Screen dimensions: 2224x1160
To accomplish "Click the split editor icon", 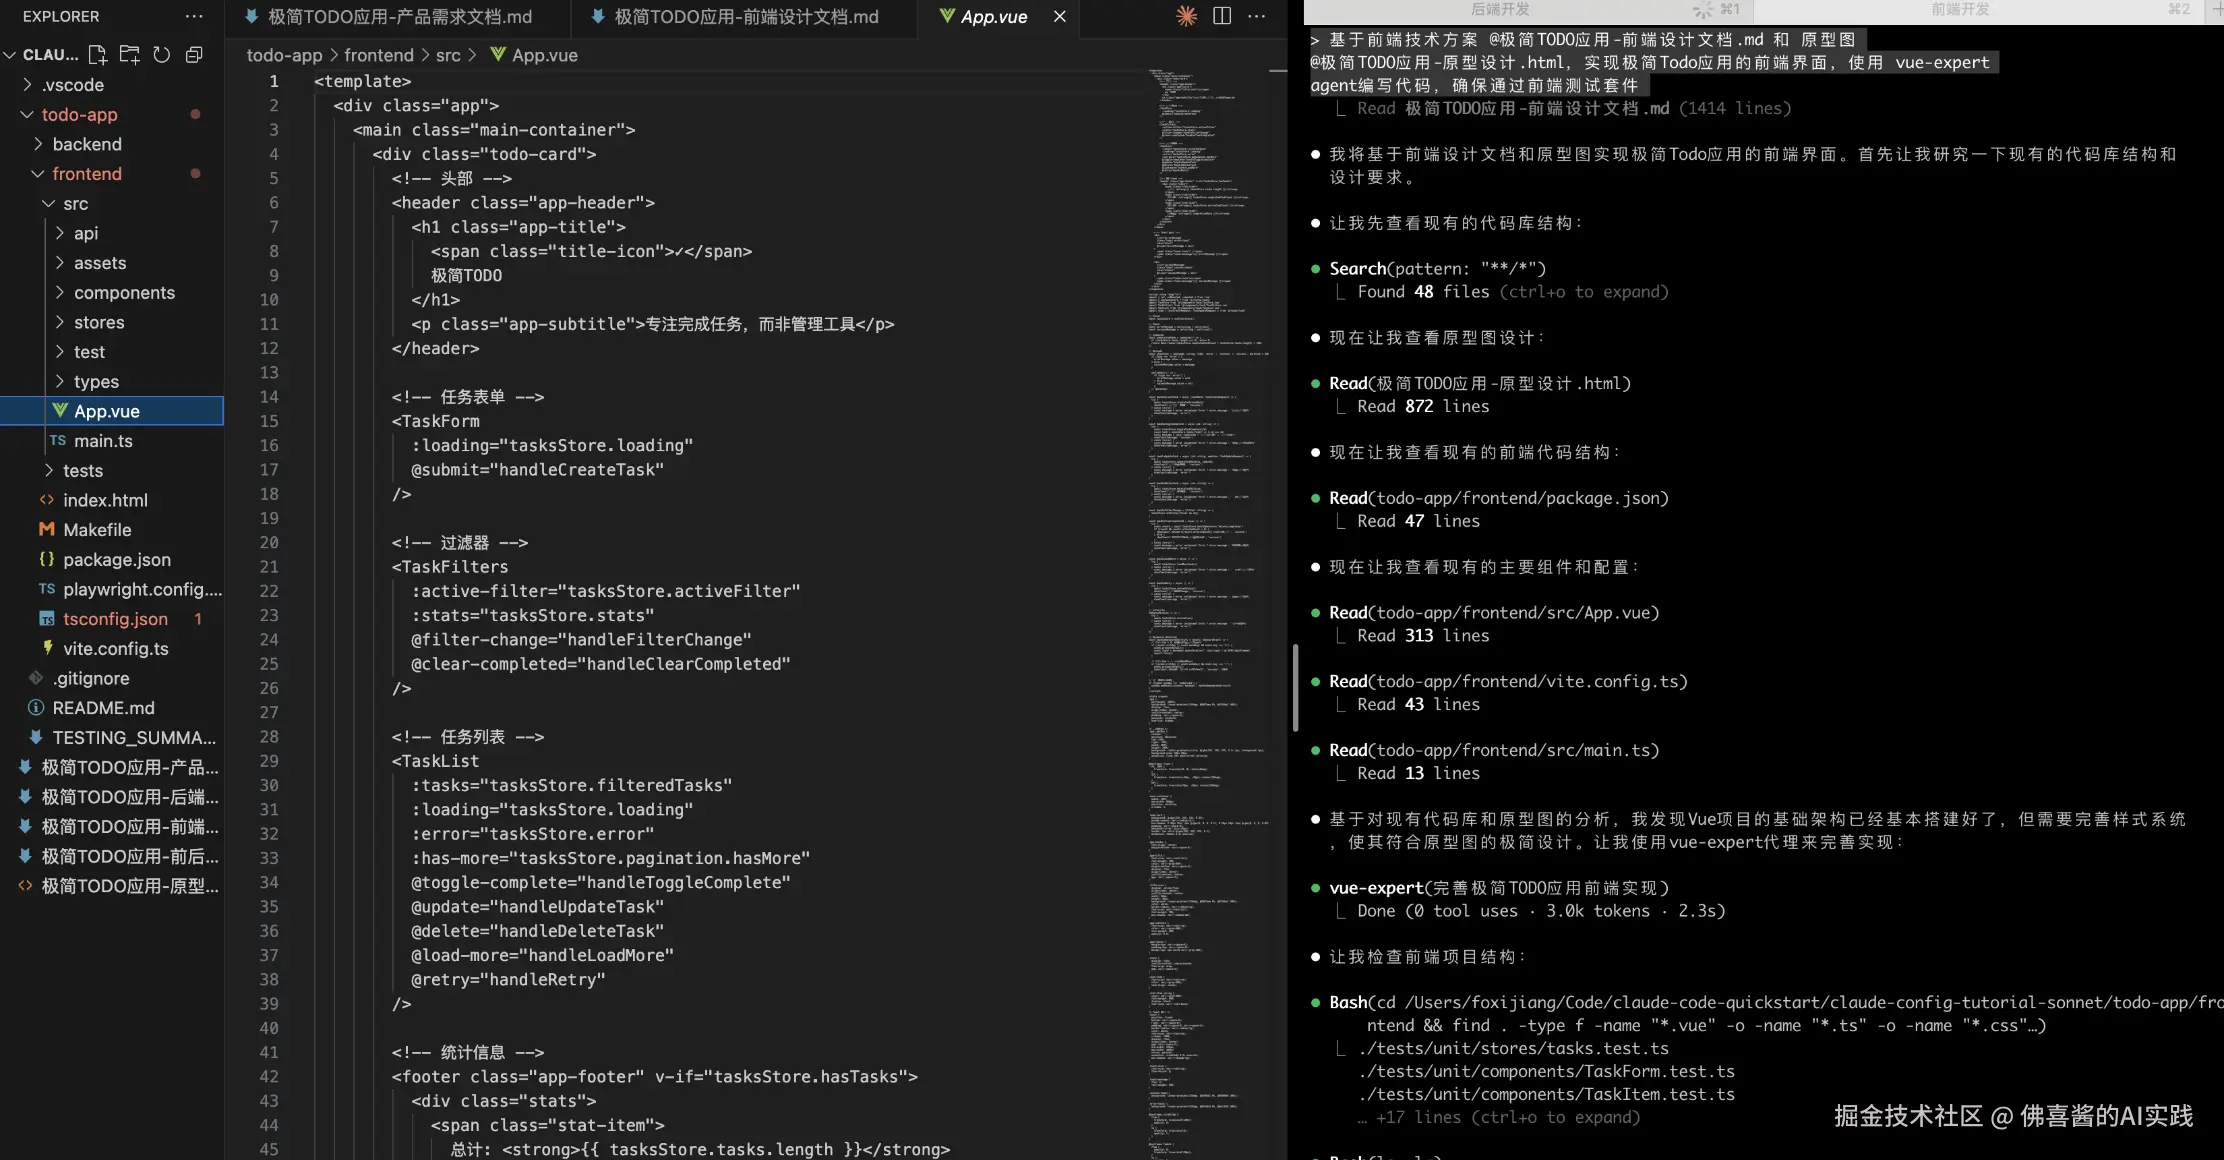I will [1222, 16].
